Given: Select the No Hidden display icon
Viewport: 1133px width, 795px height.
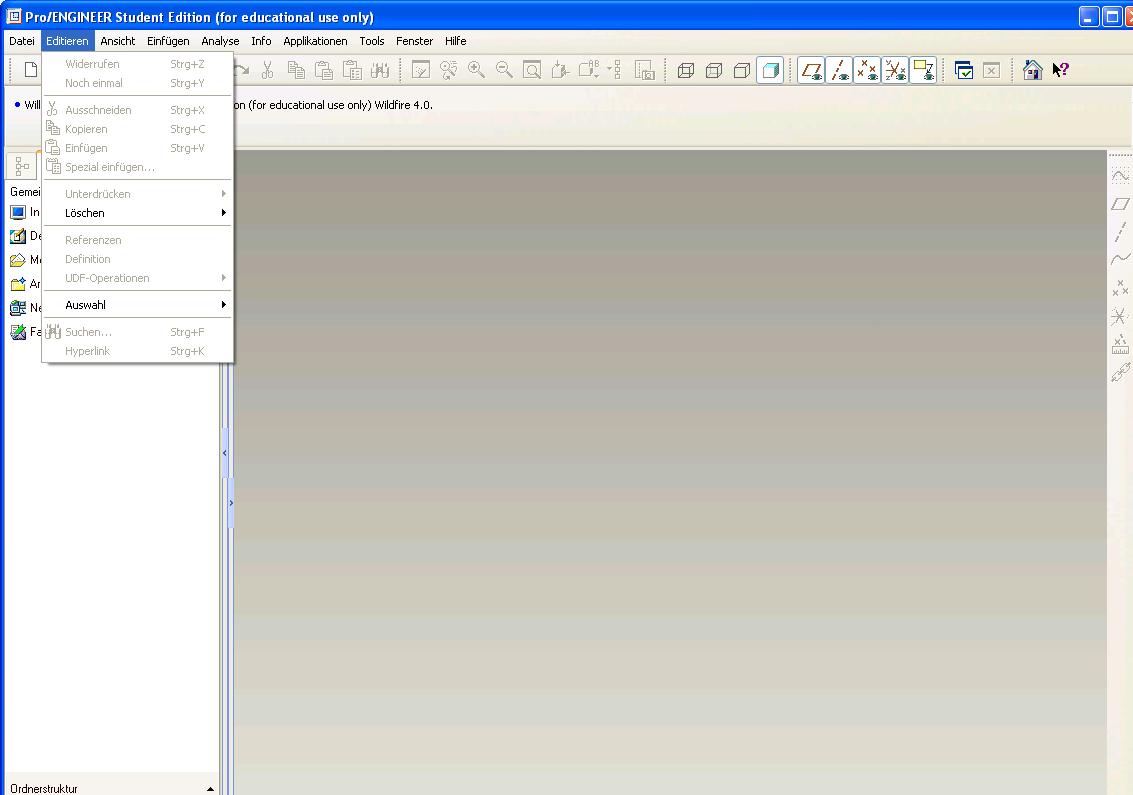Looking at the screenshot, I should tap(741, 70).
